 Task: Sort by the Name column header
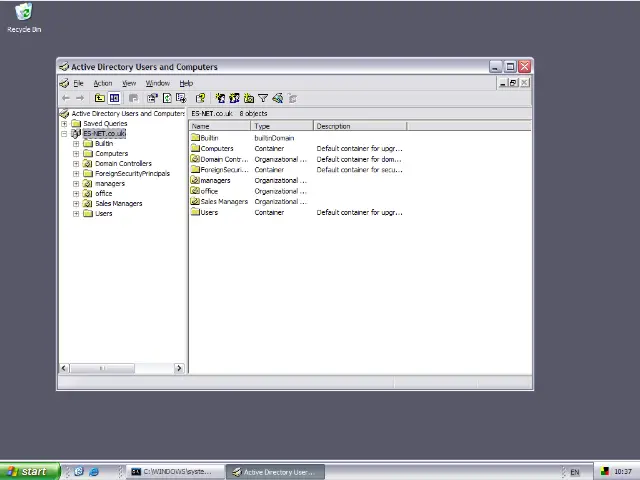click(x=220, y=126)
